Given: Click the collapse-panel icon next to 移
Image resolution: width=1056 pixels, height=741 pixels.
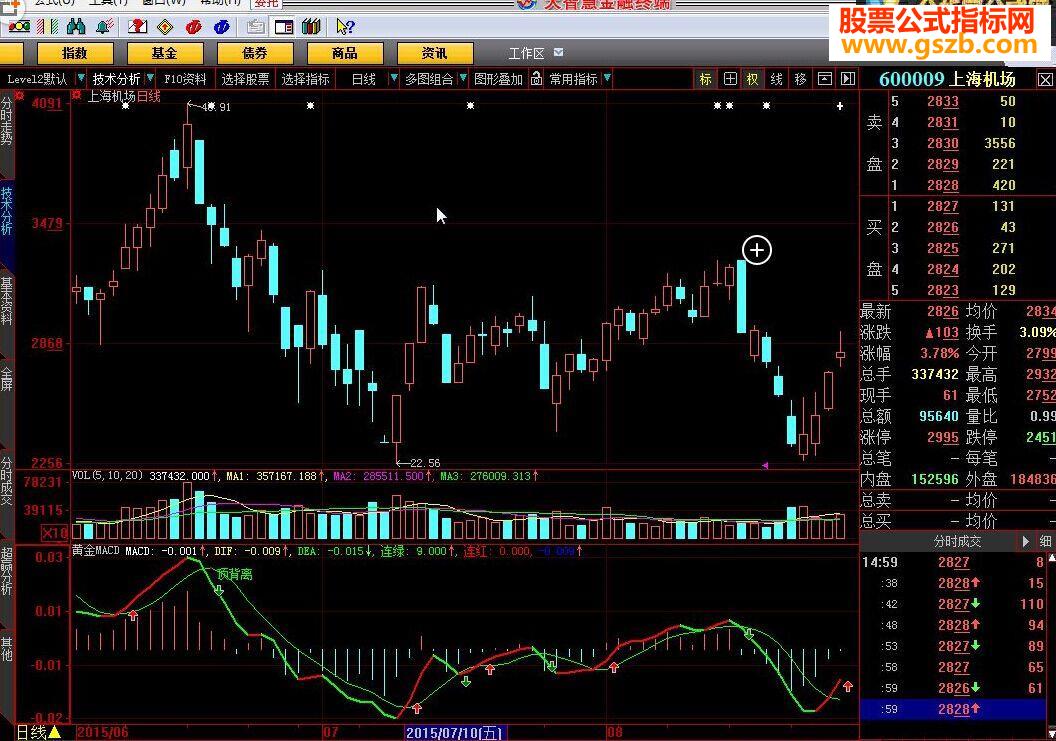Looking at the screenshot, I should point(824,79).
